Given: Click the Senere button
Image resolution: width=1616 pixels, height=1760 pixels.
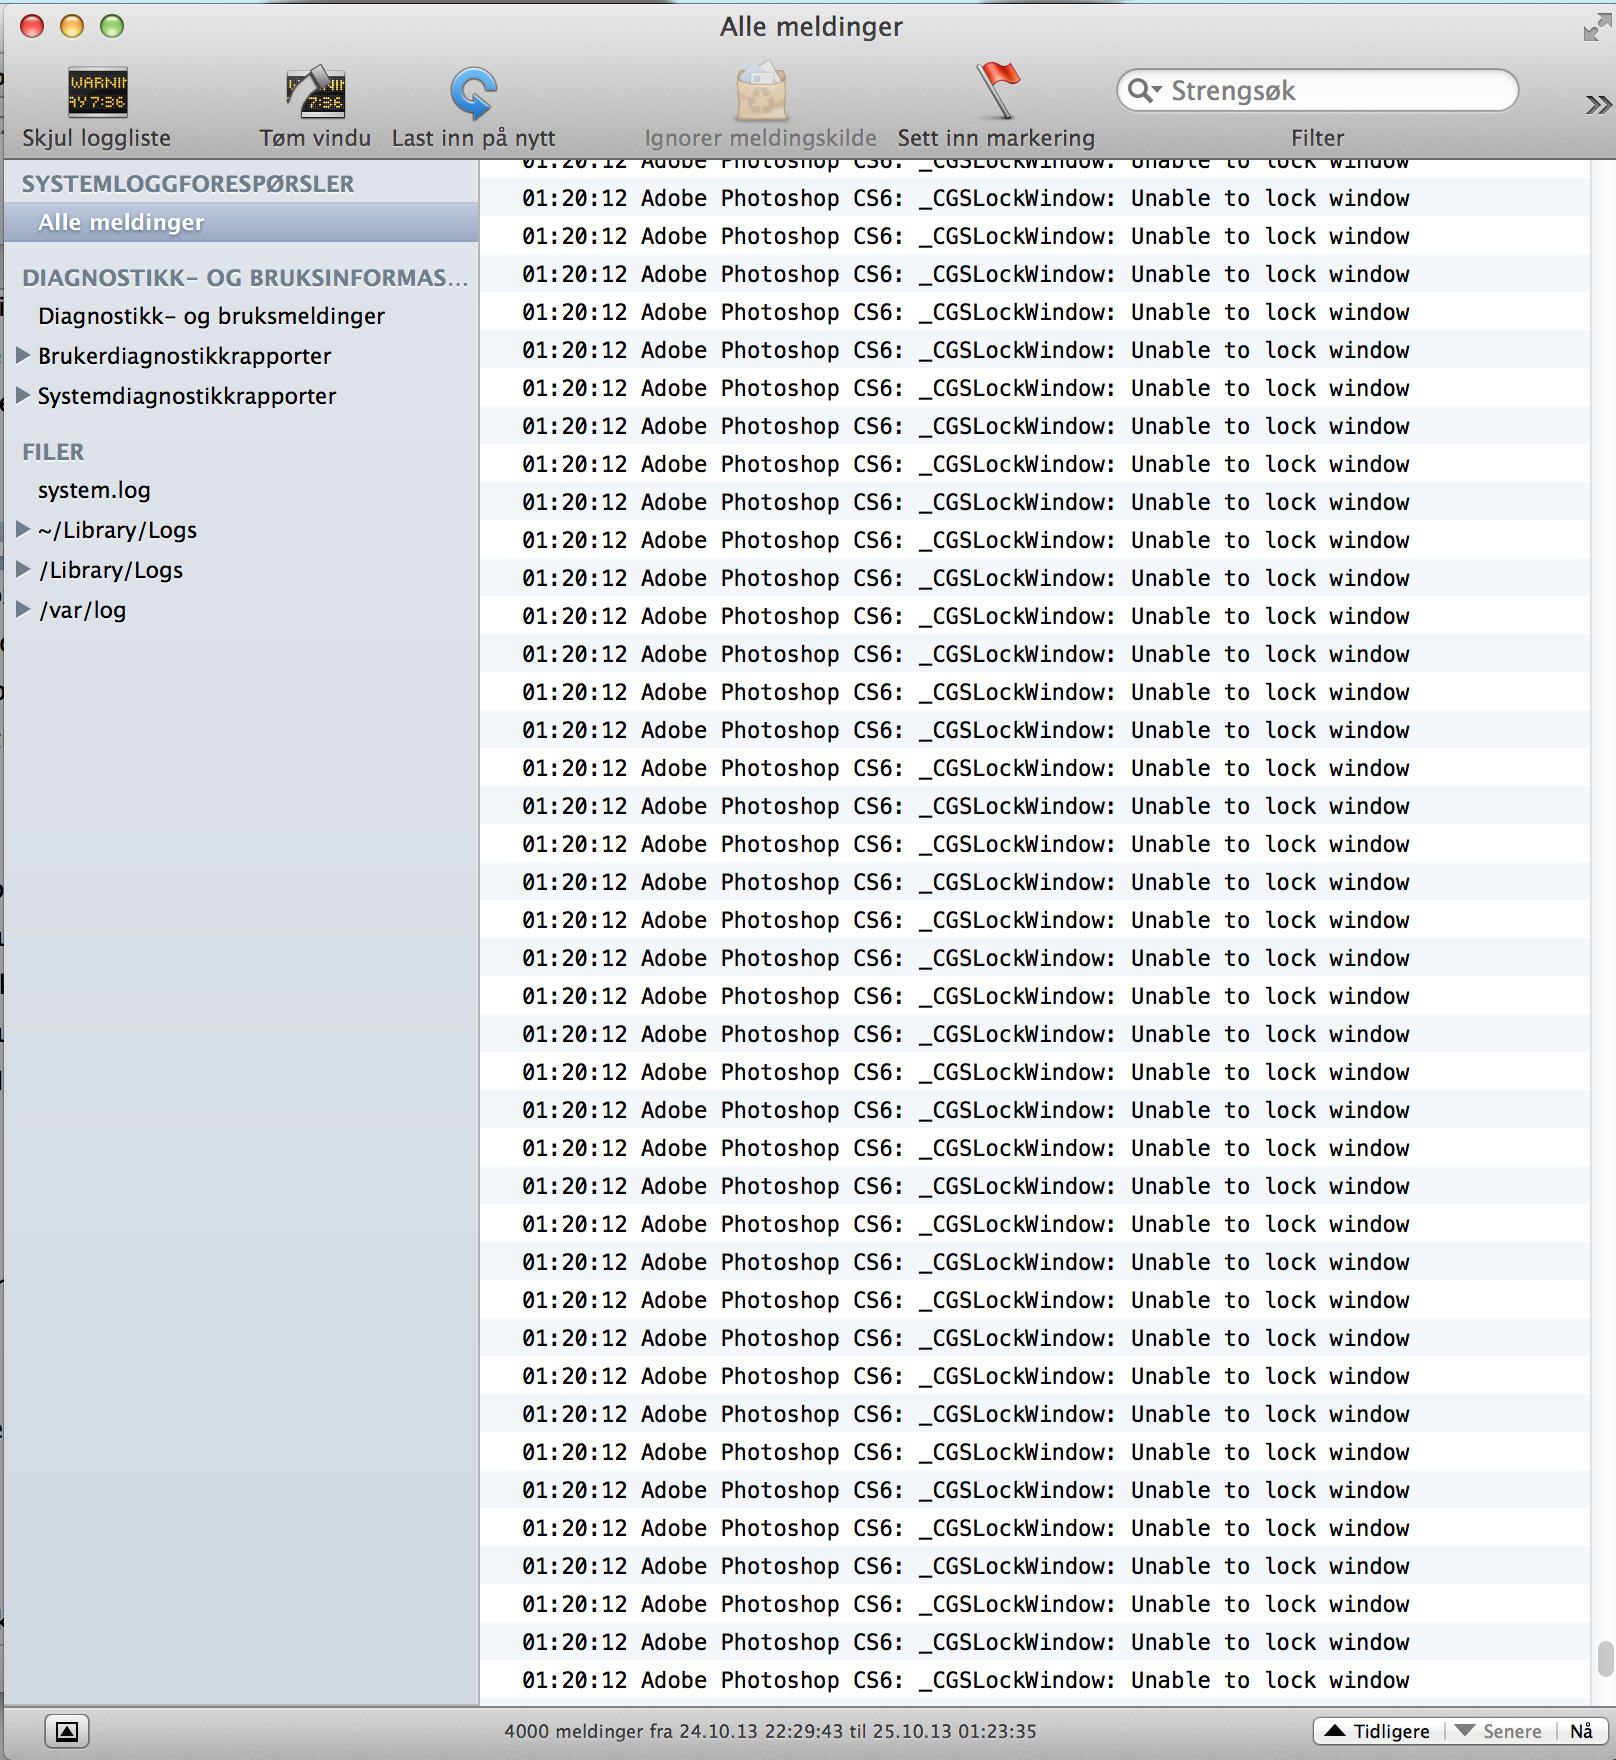Looking at the screenshot, I should (x=1499, y=1731).
